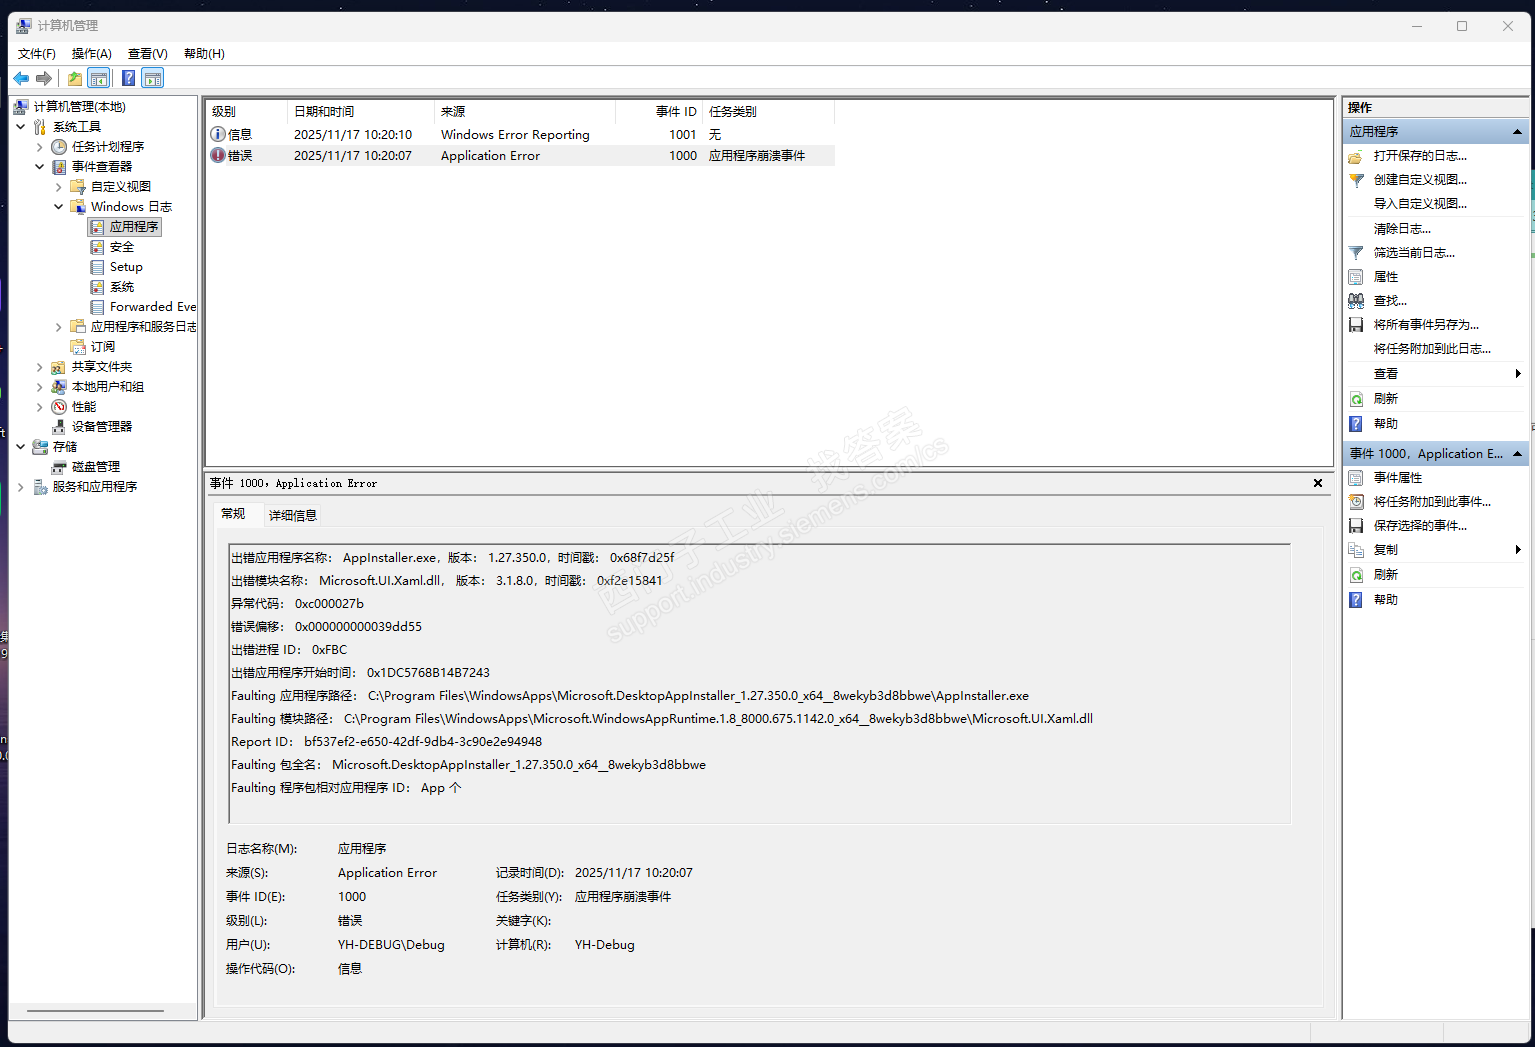The width and height of the screenshot is (1535, 1047).
Task: Select 设备管理器 in the tree
Action: [102, 427]
